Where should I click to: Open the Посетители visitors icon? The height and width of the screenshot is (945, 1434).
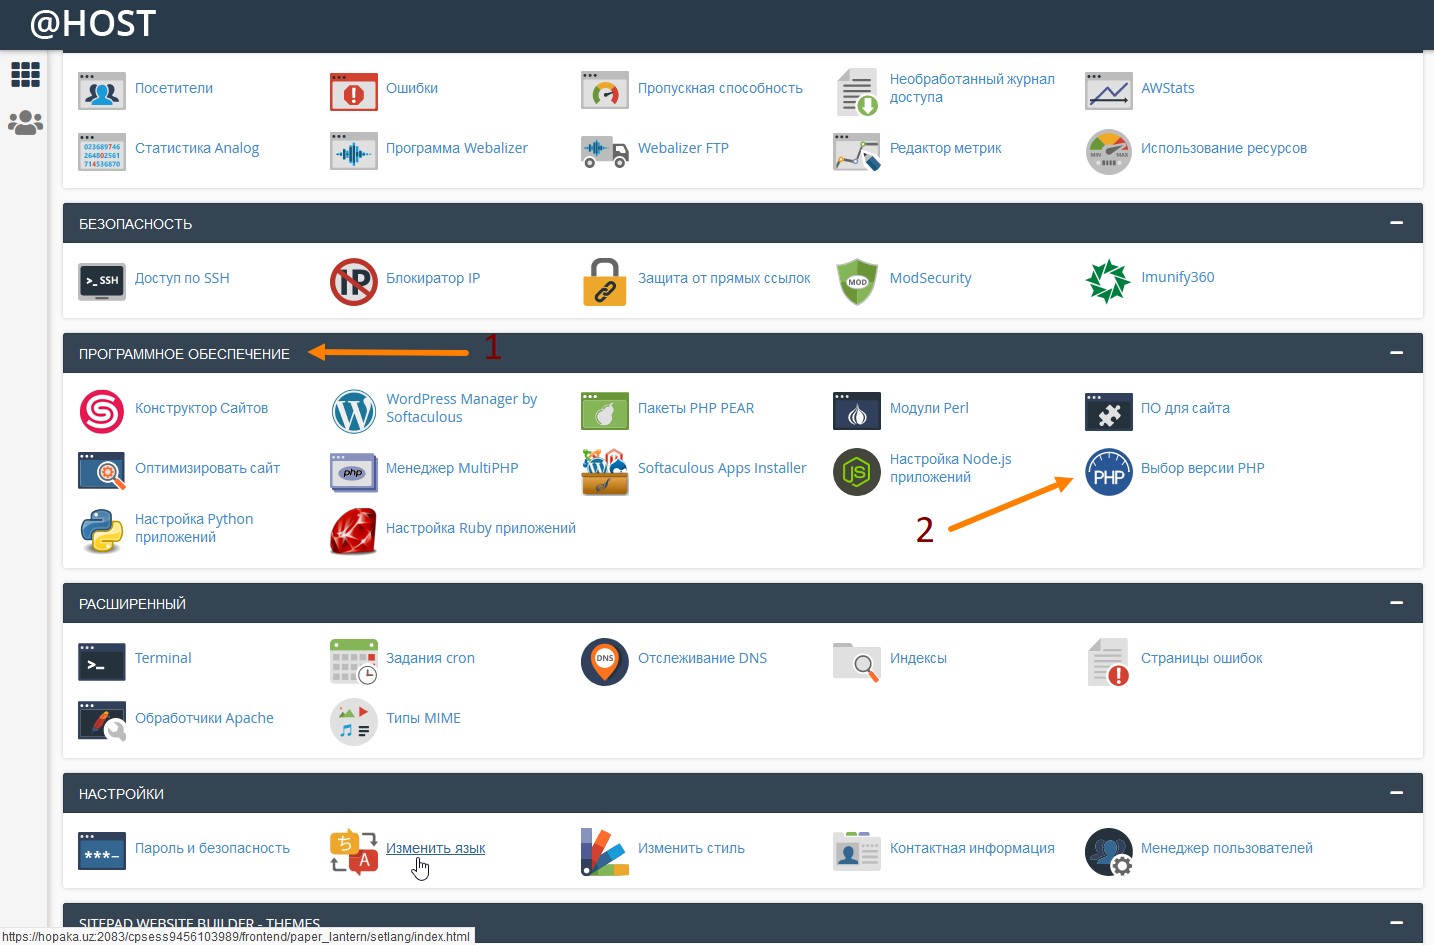(x=102, y=91)
